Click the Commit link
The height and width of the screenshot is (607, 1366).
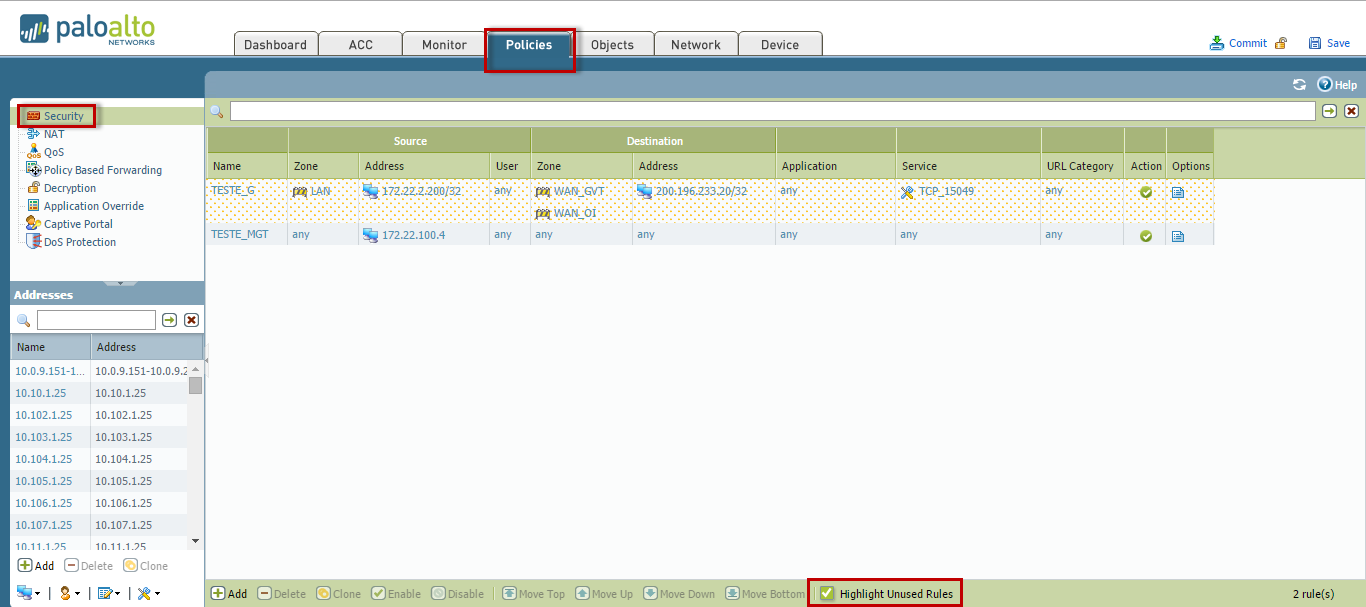pos(1247,43)
